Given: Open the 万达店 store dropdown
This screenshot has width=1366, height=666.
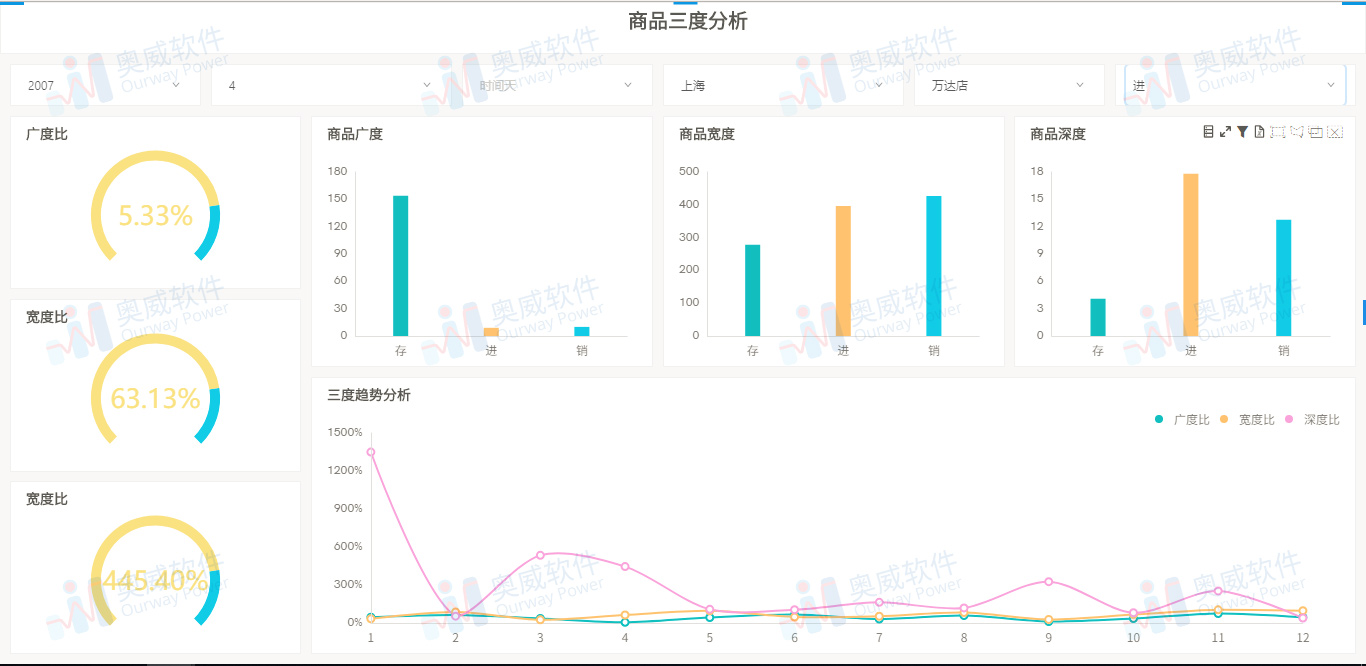Looking at the screenshot, I should coord(1008,85).
